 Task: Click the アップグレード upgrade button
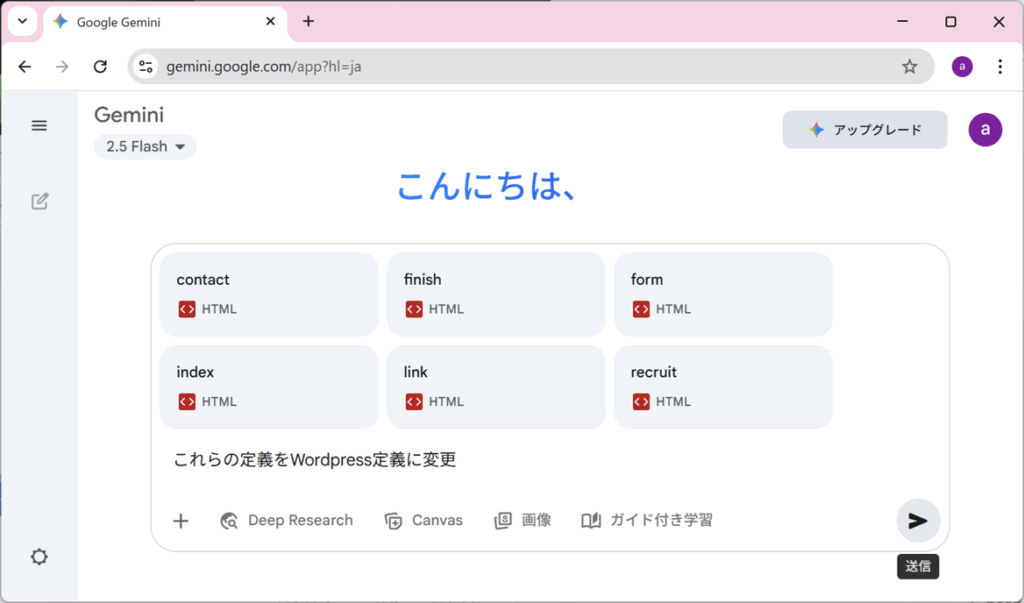pos(865,129)
